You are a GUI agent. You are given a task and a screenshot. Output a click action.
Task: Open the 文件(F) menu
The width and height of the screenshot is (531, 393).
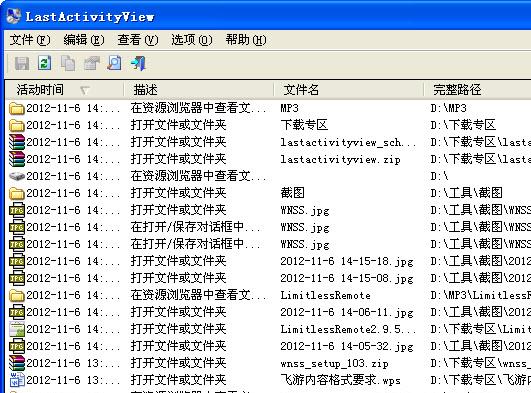coord(30,40)
